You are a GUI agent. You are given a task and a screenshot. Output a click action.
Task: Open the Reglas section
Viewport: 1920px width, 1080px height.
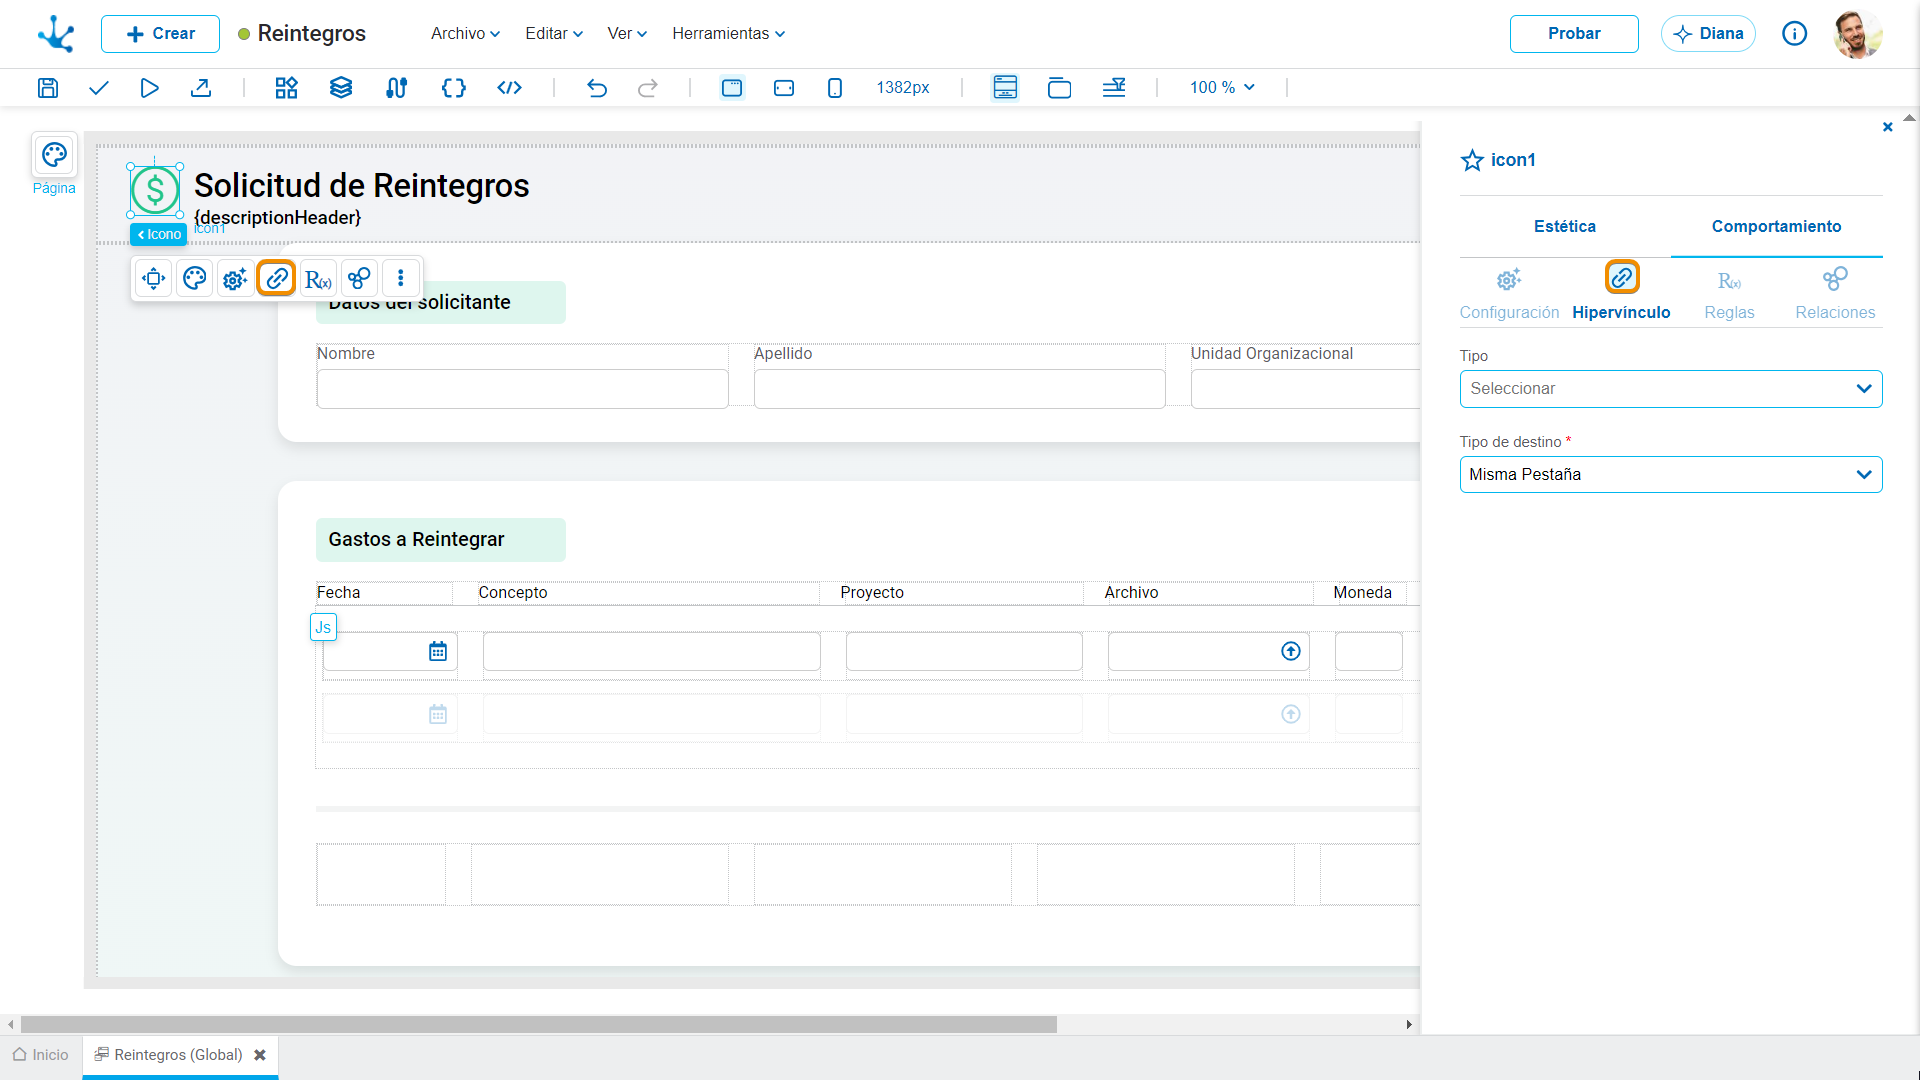point(1729,293)
